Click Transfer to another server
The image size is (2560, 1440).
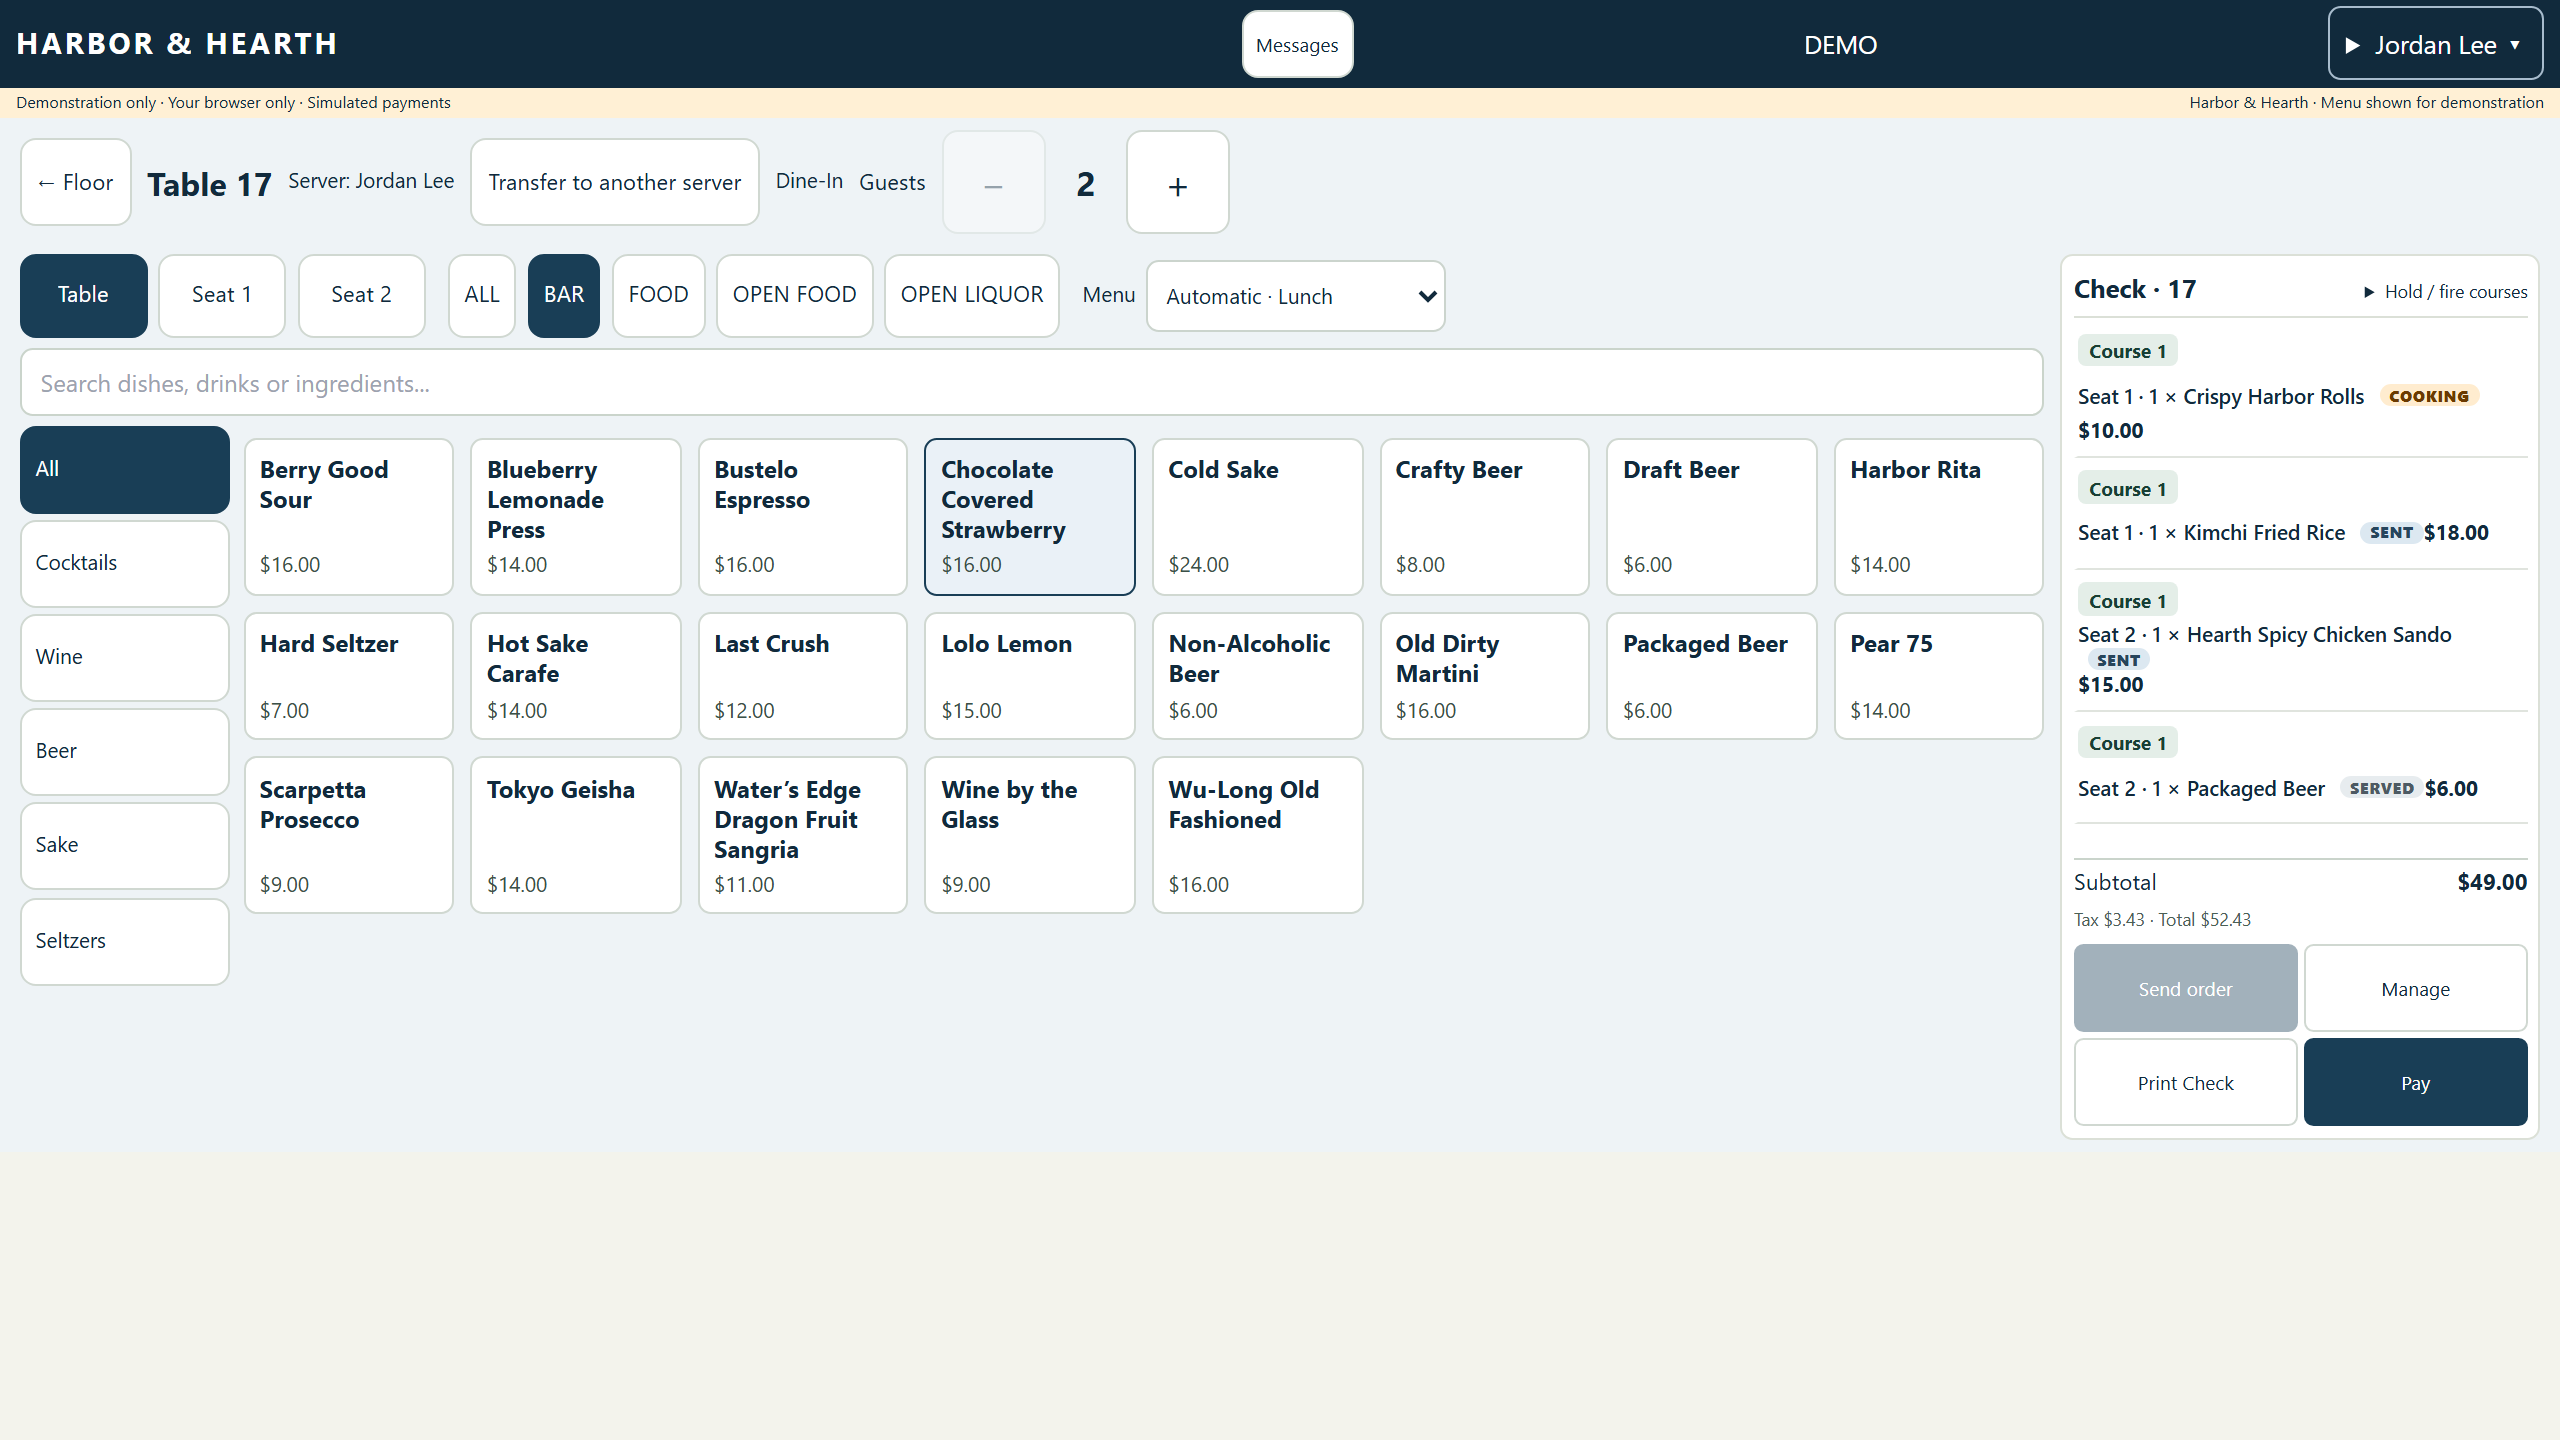tap(615, 182)
